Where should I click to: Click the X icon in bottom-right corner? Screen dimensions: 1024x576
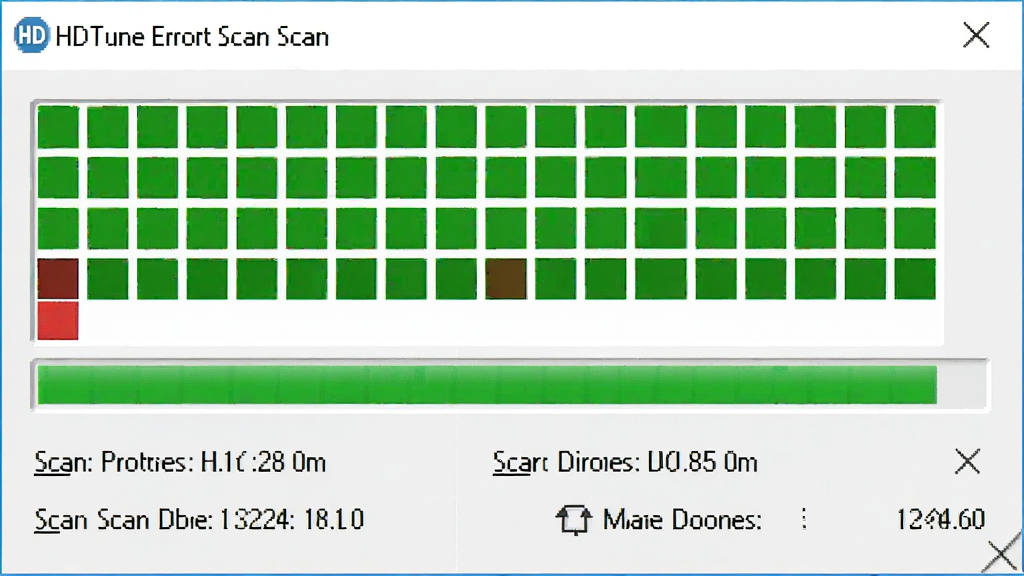(1002, 553)
